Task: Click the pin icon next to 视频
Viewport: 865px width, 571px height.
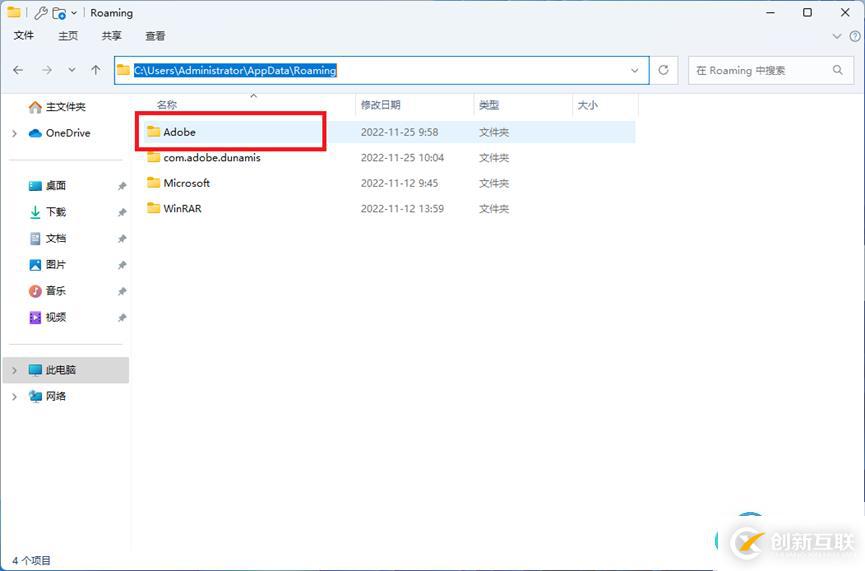Action: (x=122, y=318)
